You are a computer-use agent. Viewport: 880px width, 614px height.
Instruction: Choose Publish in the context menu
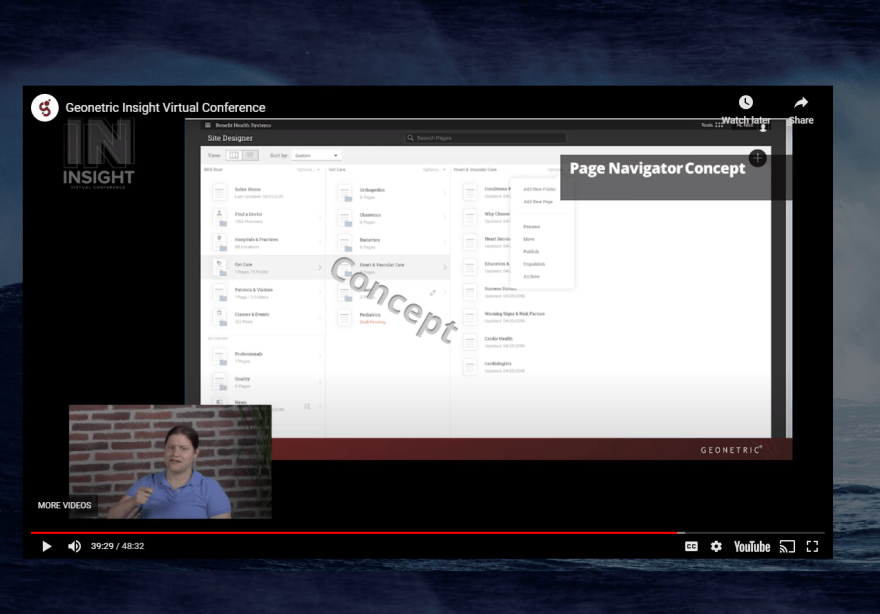[531, 251]
